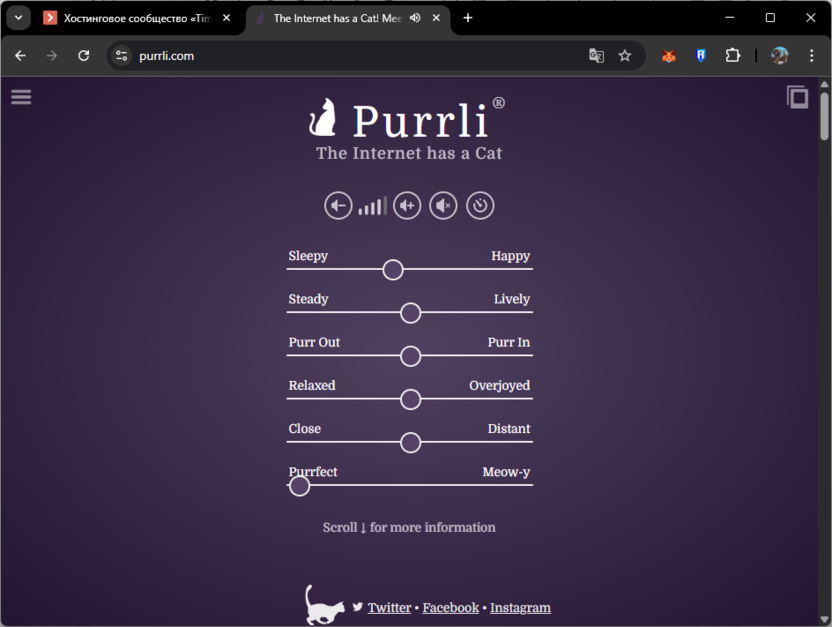Open Google Translate from the address bar
The height and width of the screenshot is (627, 832).
pos(596,56)
